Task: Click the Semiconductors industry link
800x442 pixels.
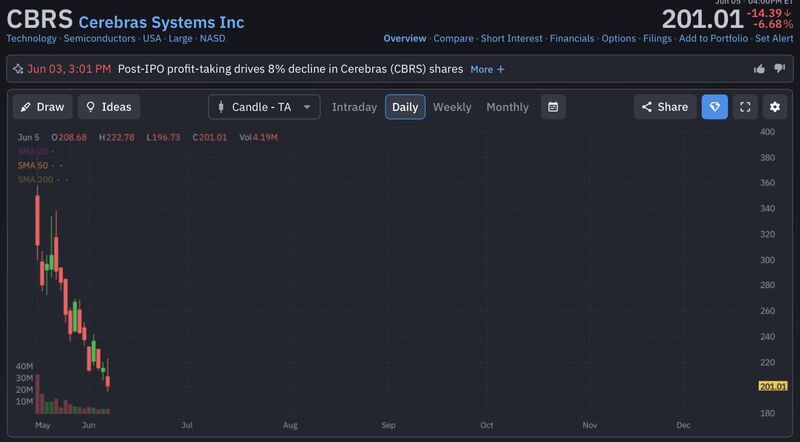Action: [x=99, y=38]
